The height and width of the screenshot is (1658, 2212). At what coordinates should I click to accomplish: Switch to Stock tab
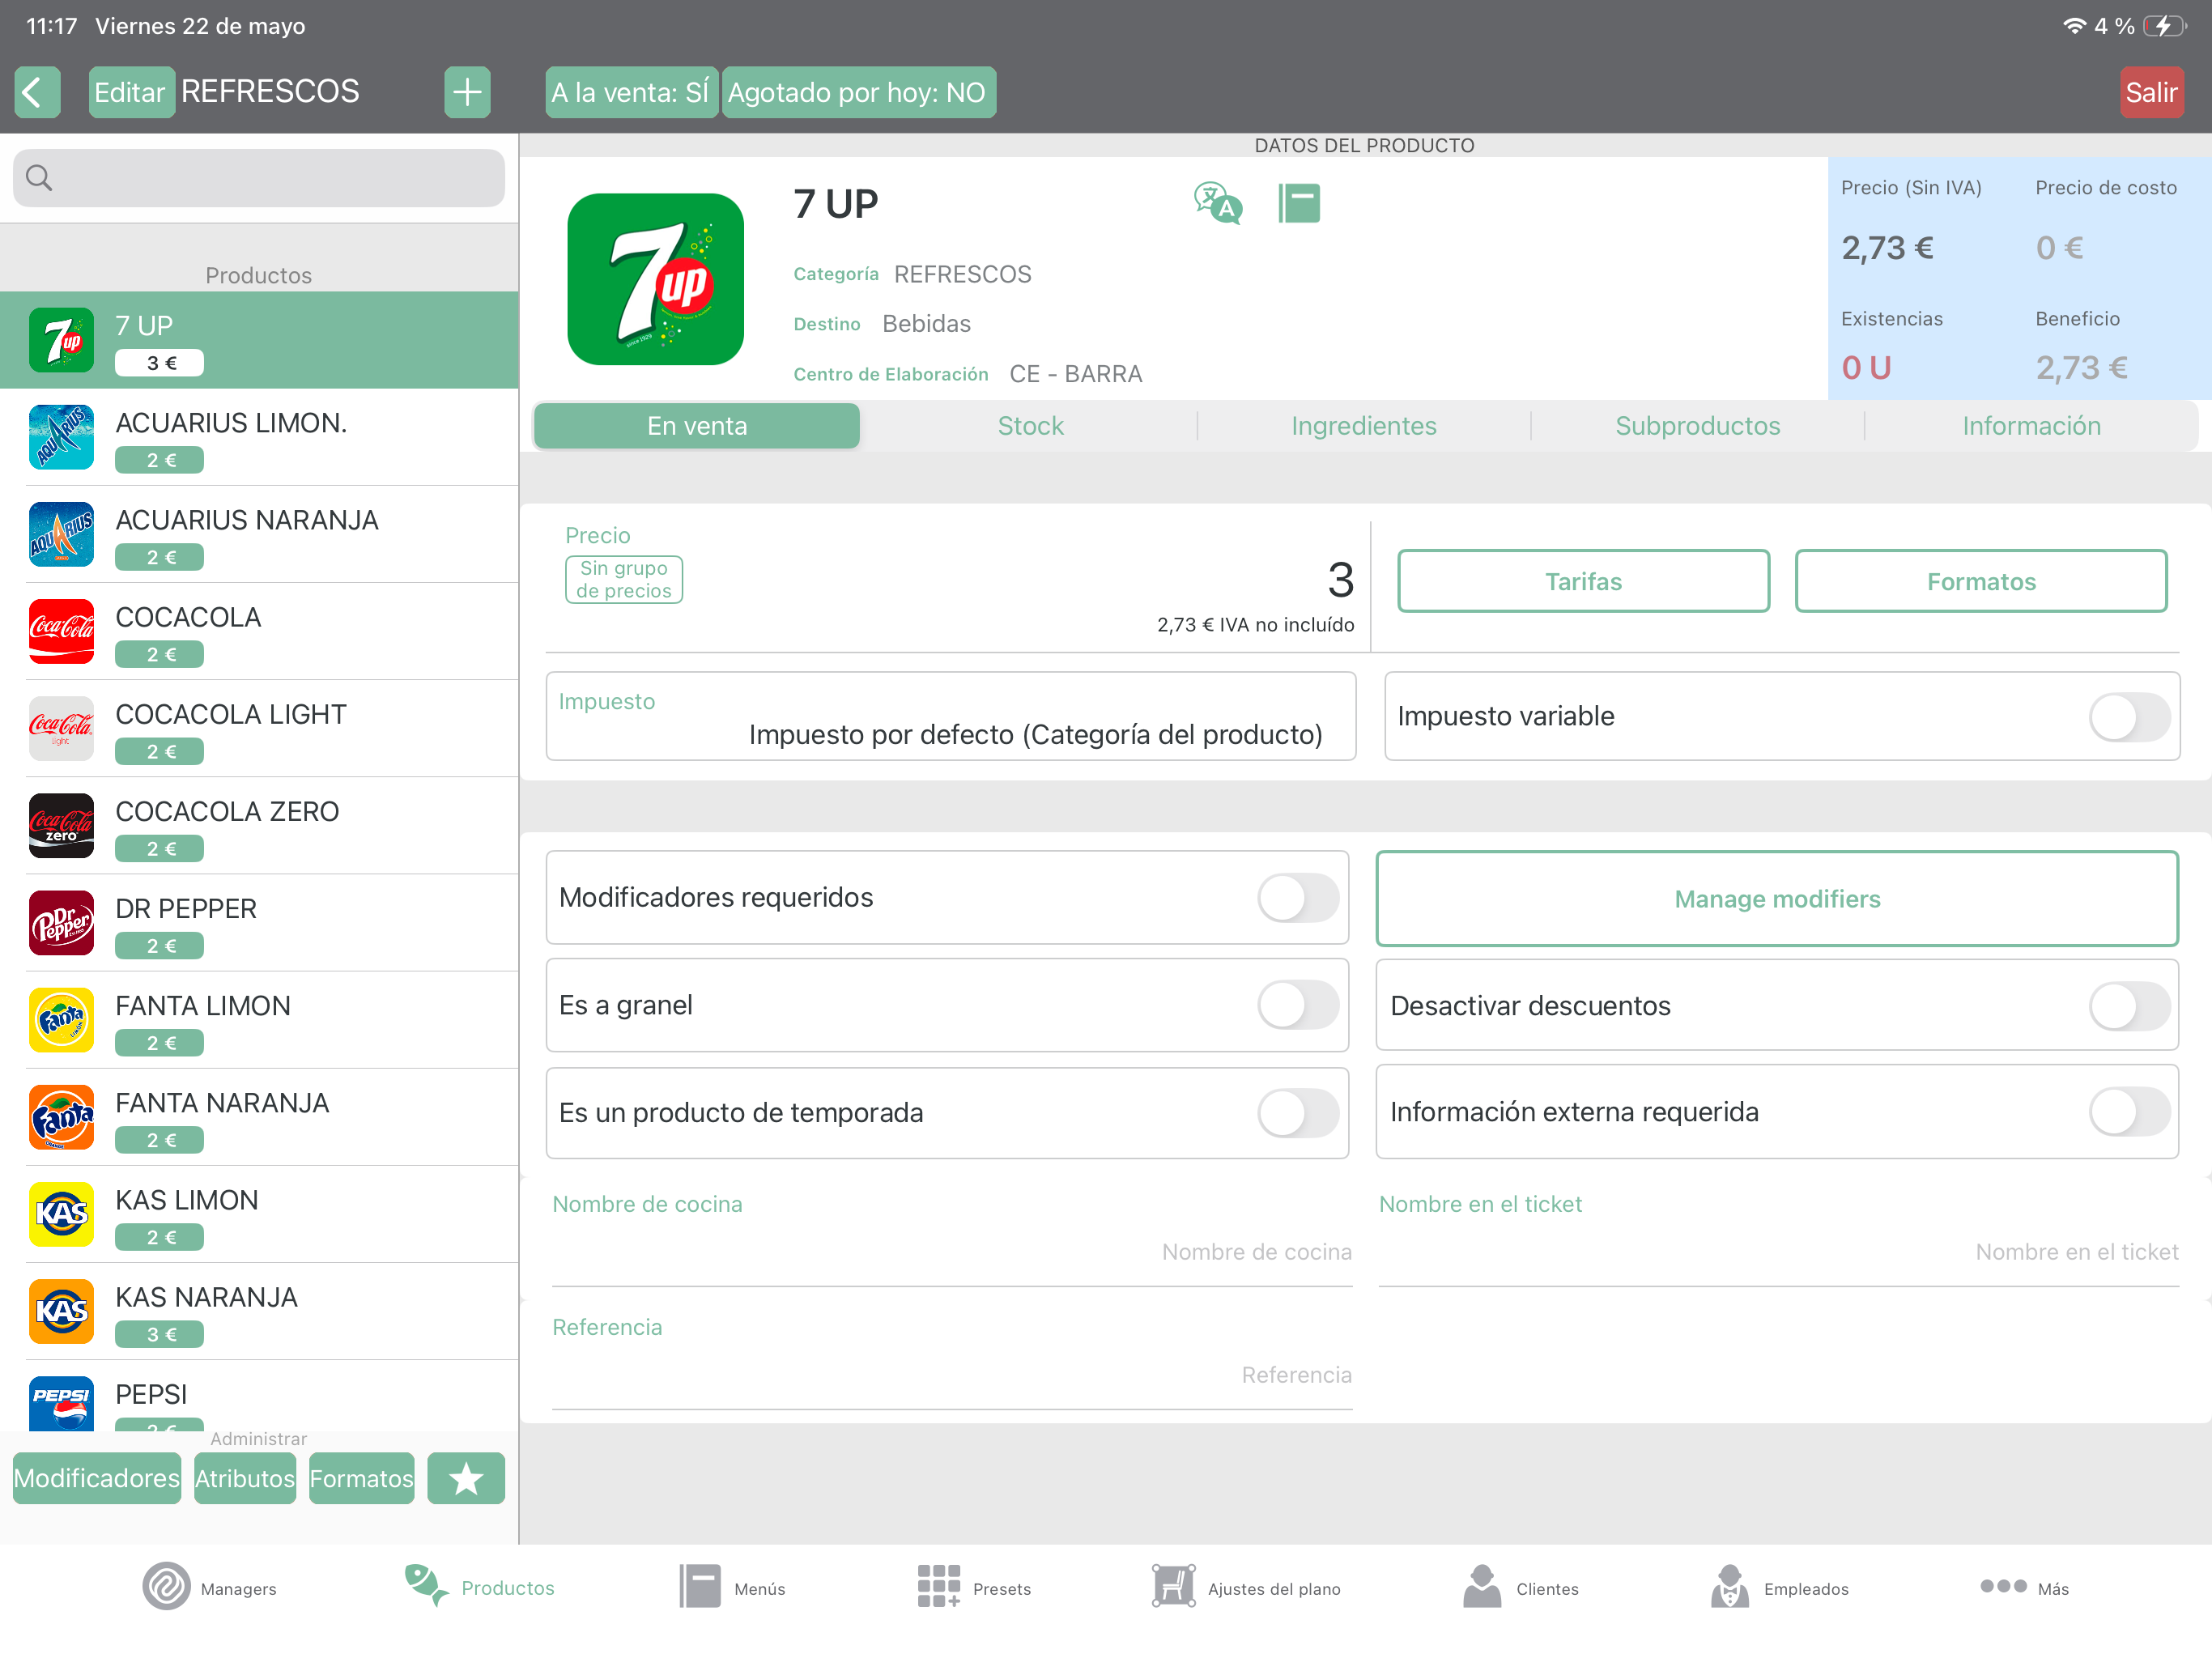click(1030, 426)
